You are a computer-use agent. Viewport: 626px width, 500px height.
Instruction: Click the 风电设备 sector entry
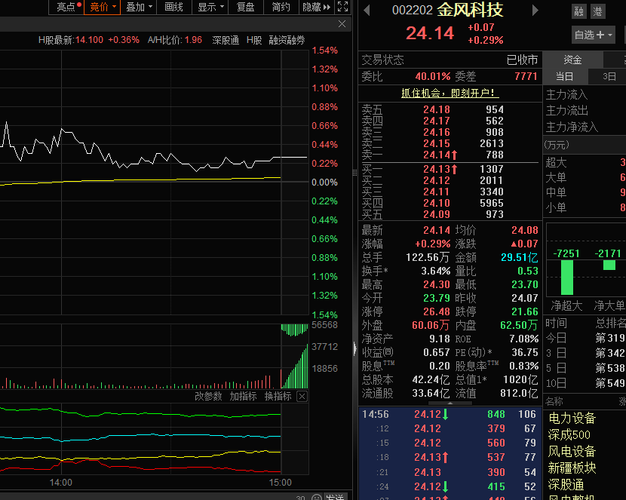[x=572, y=451]
